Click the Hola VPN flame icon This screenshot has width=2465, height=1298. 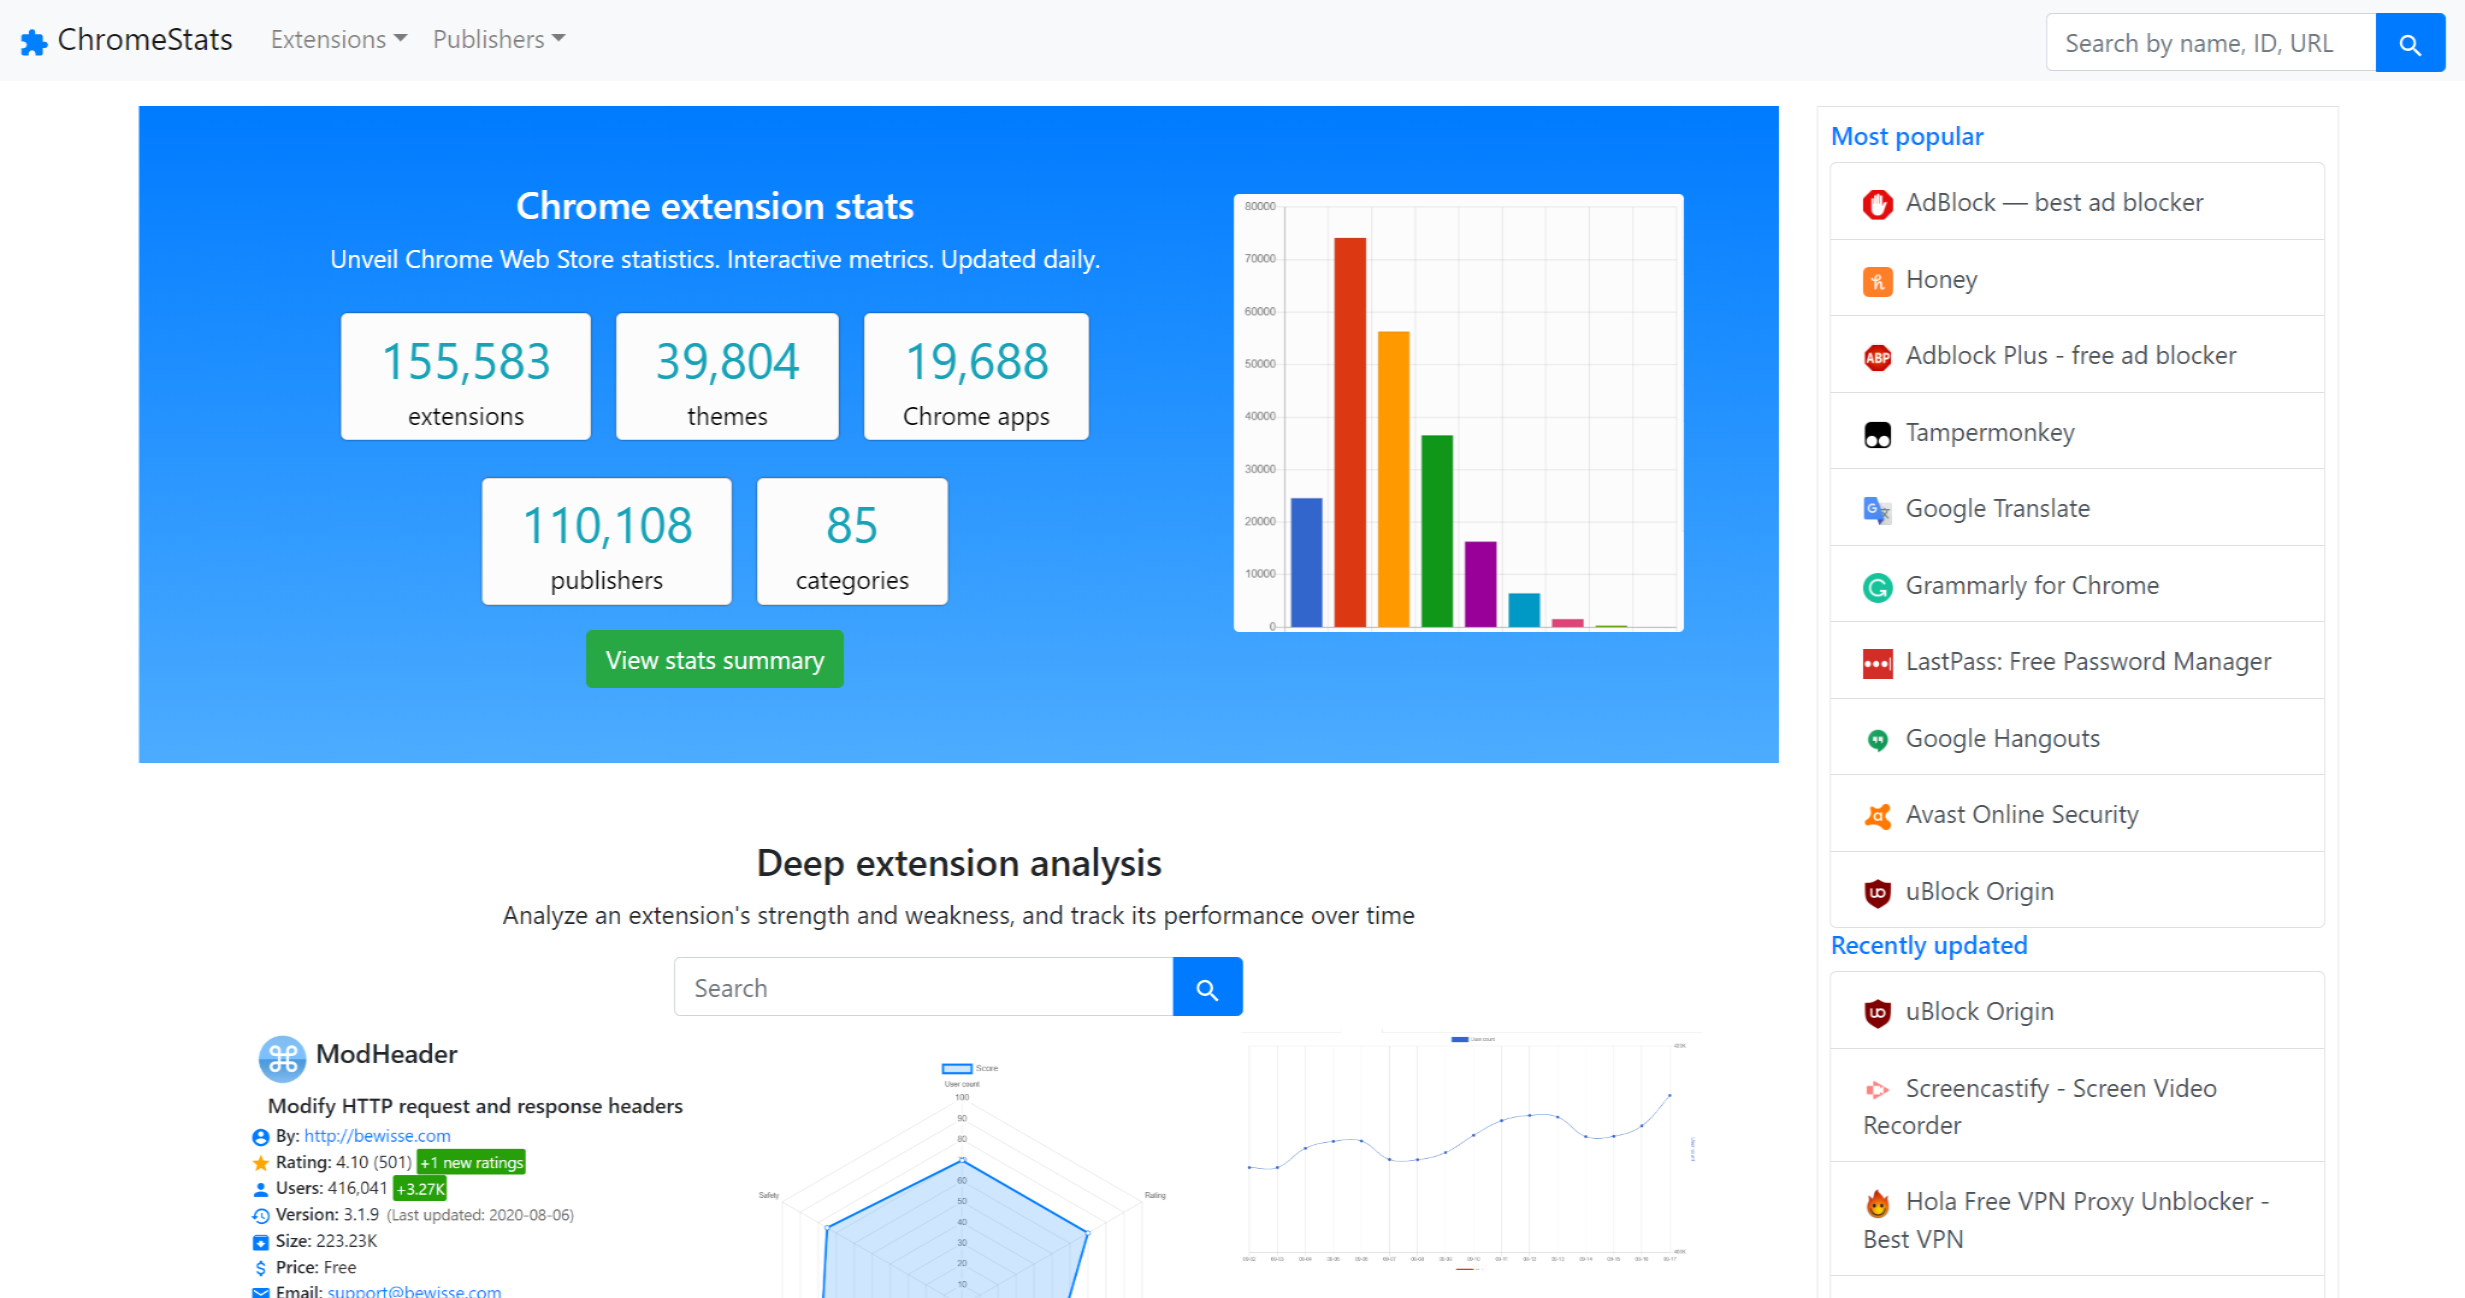tap(1877, 1203)
